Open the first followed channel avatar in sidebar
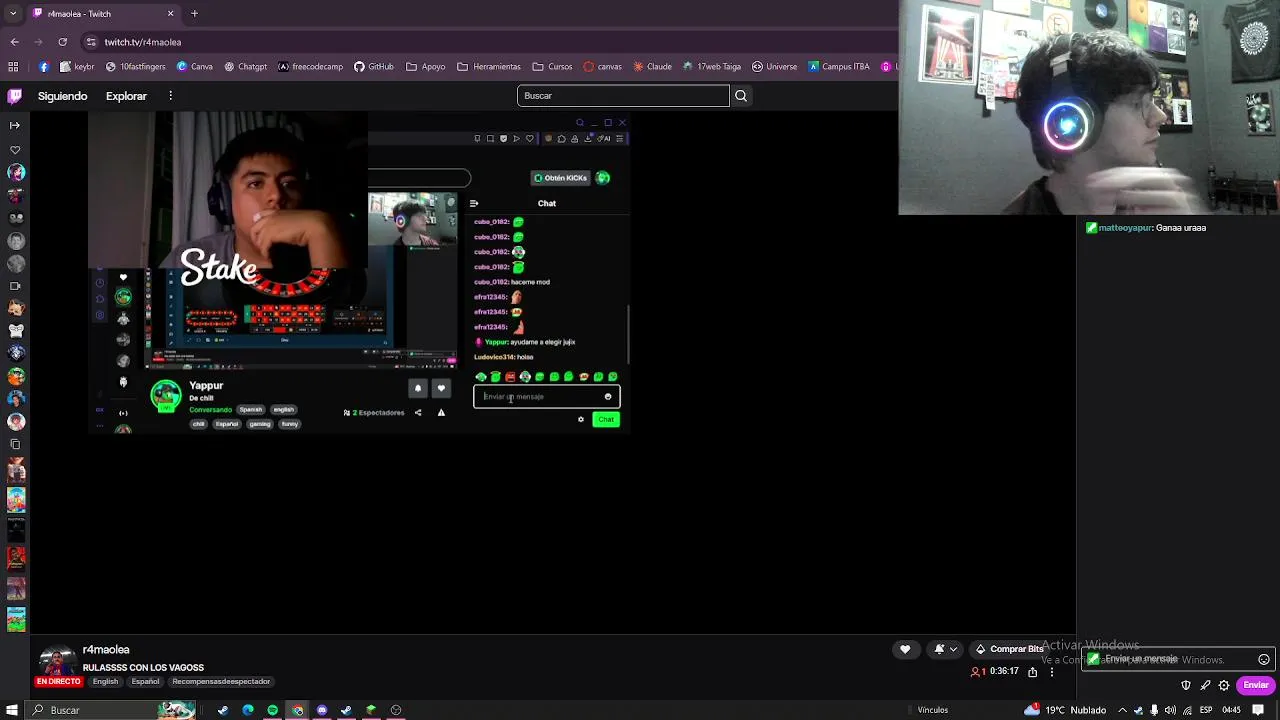This screenshot has width=1280, height=720. pyautogui.click(x=15, y=172)
